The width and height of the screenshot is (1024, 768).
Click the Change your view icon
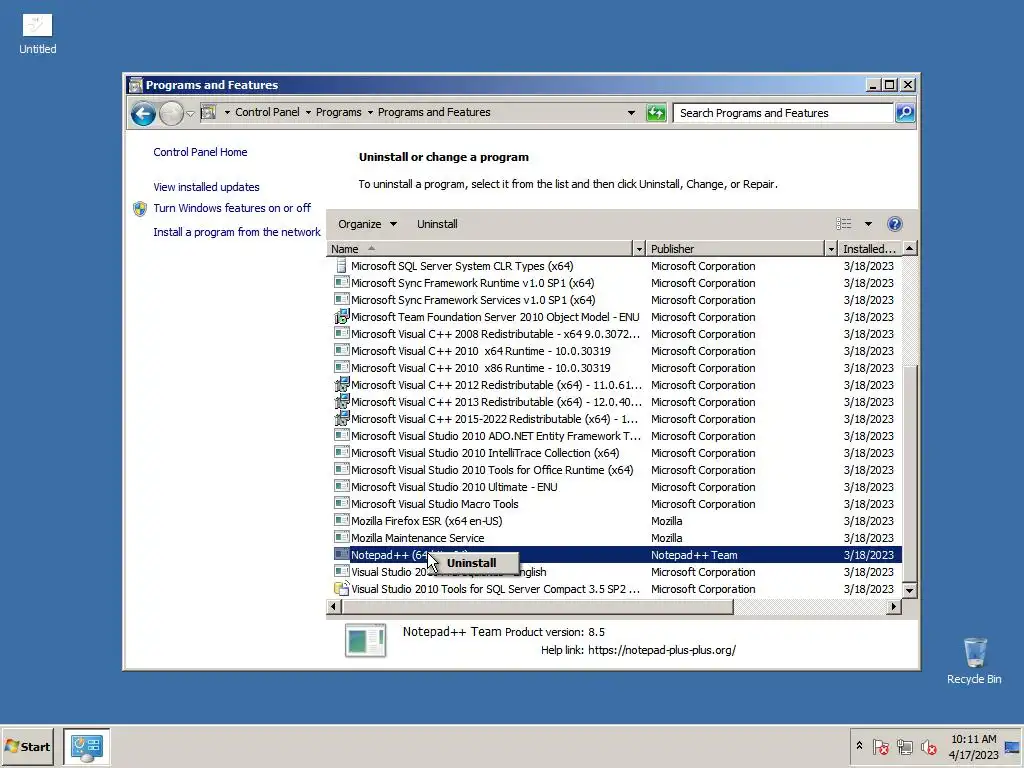tap(844, 224)
